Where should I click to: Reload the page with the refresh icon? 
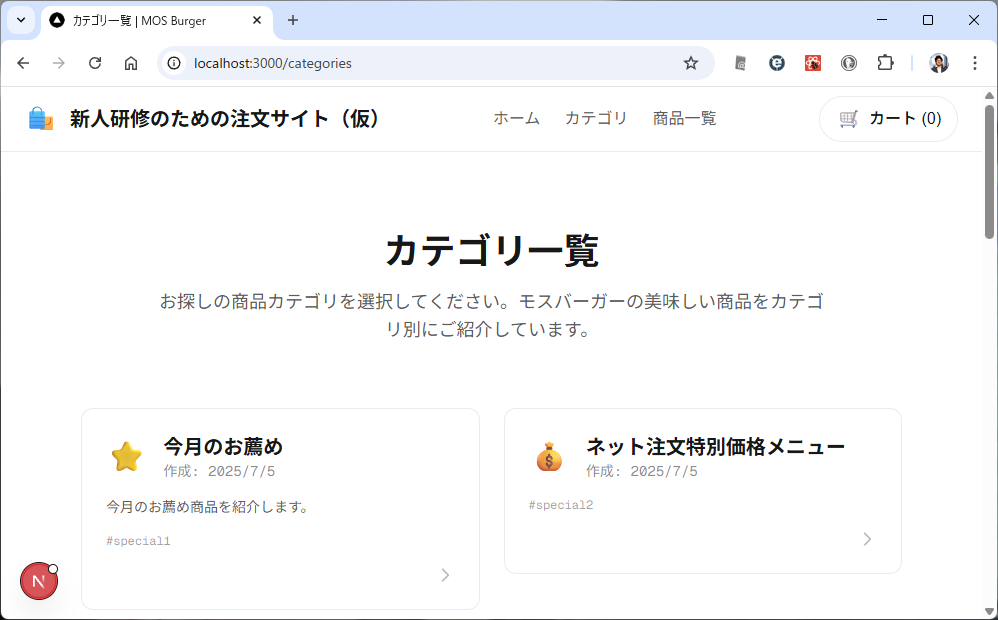[x=95, y=63]
